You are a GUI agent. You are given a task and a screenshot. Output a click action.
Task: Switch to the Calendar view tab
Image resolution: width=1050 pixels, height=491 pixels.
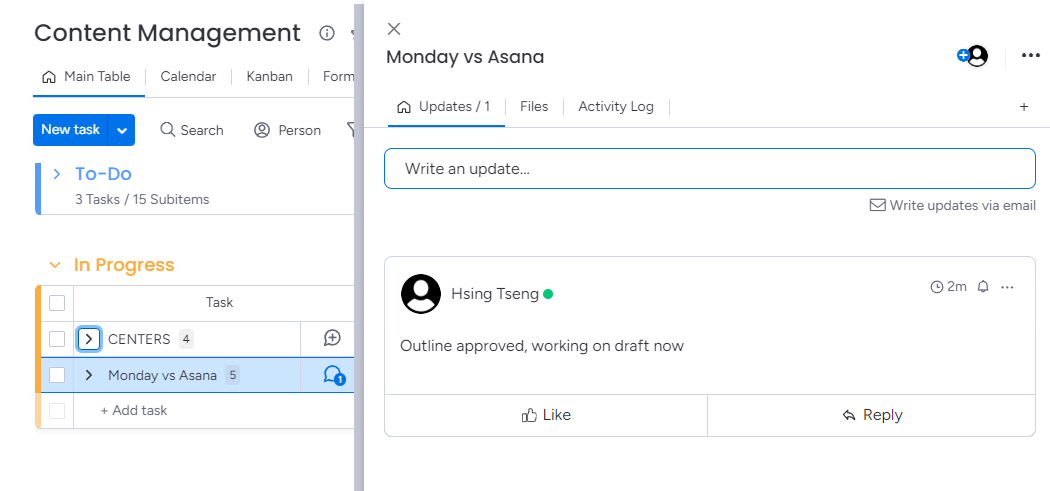188,76
